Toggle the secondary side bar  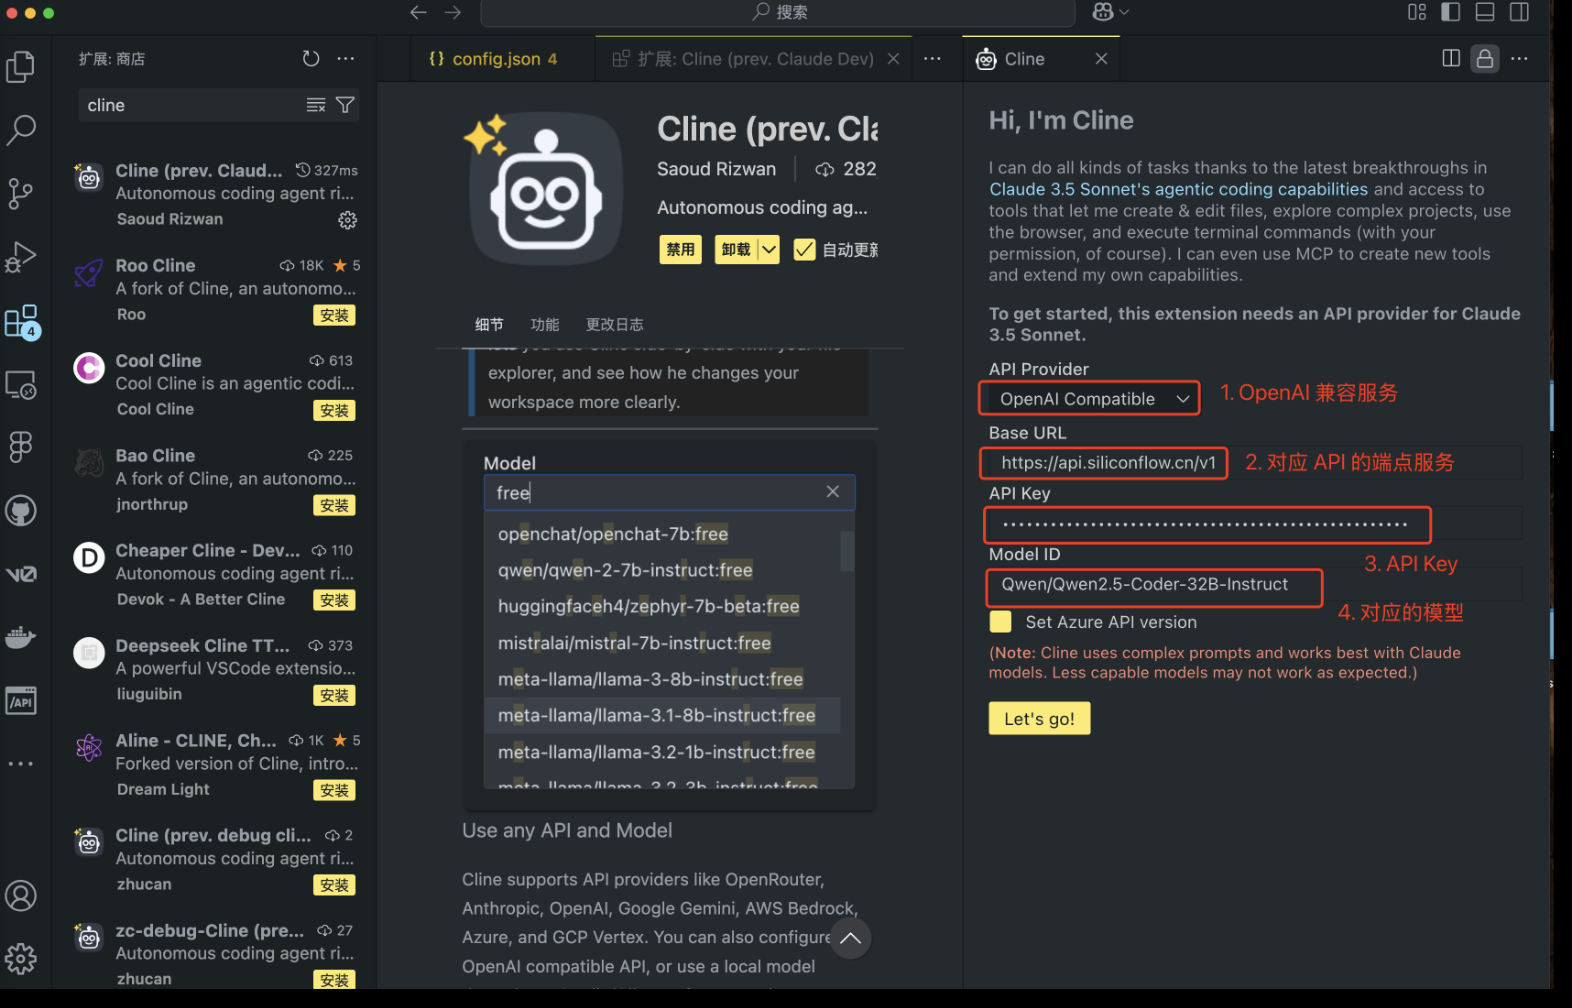click(x=1519, y=12)
